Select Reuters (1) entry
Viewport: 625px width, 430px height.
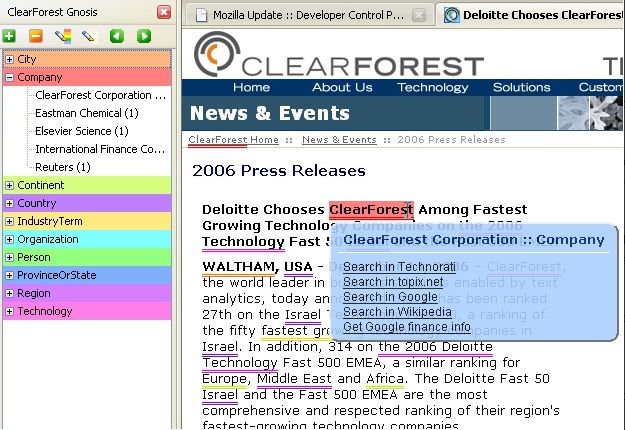point(63,167)
